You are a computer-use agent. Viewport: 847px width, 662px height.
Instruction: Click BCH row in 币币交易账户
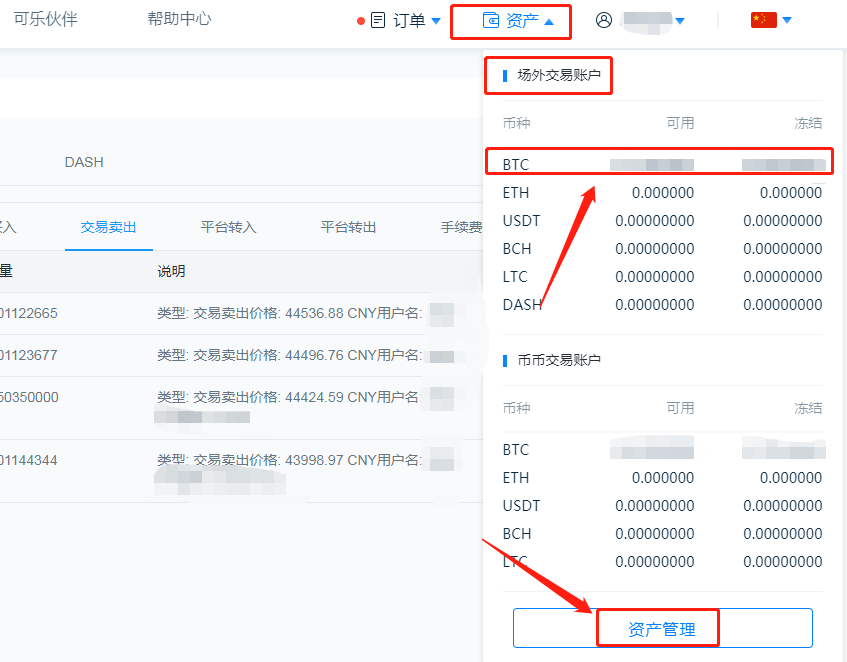click(x=662, y=534)
